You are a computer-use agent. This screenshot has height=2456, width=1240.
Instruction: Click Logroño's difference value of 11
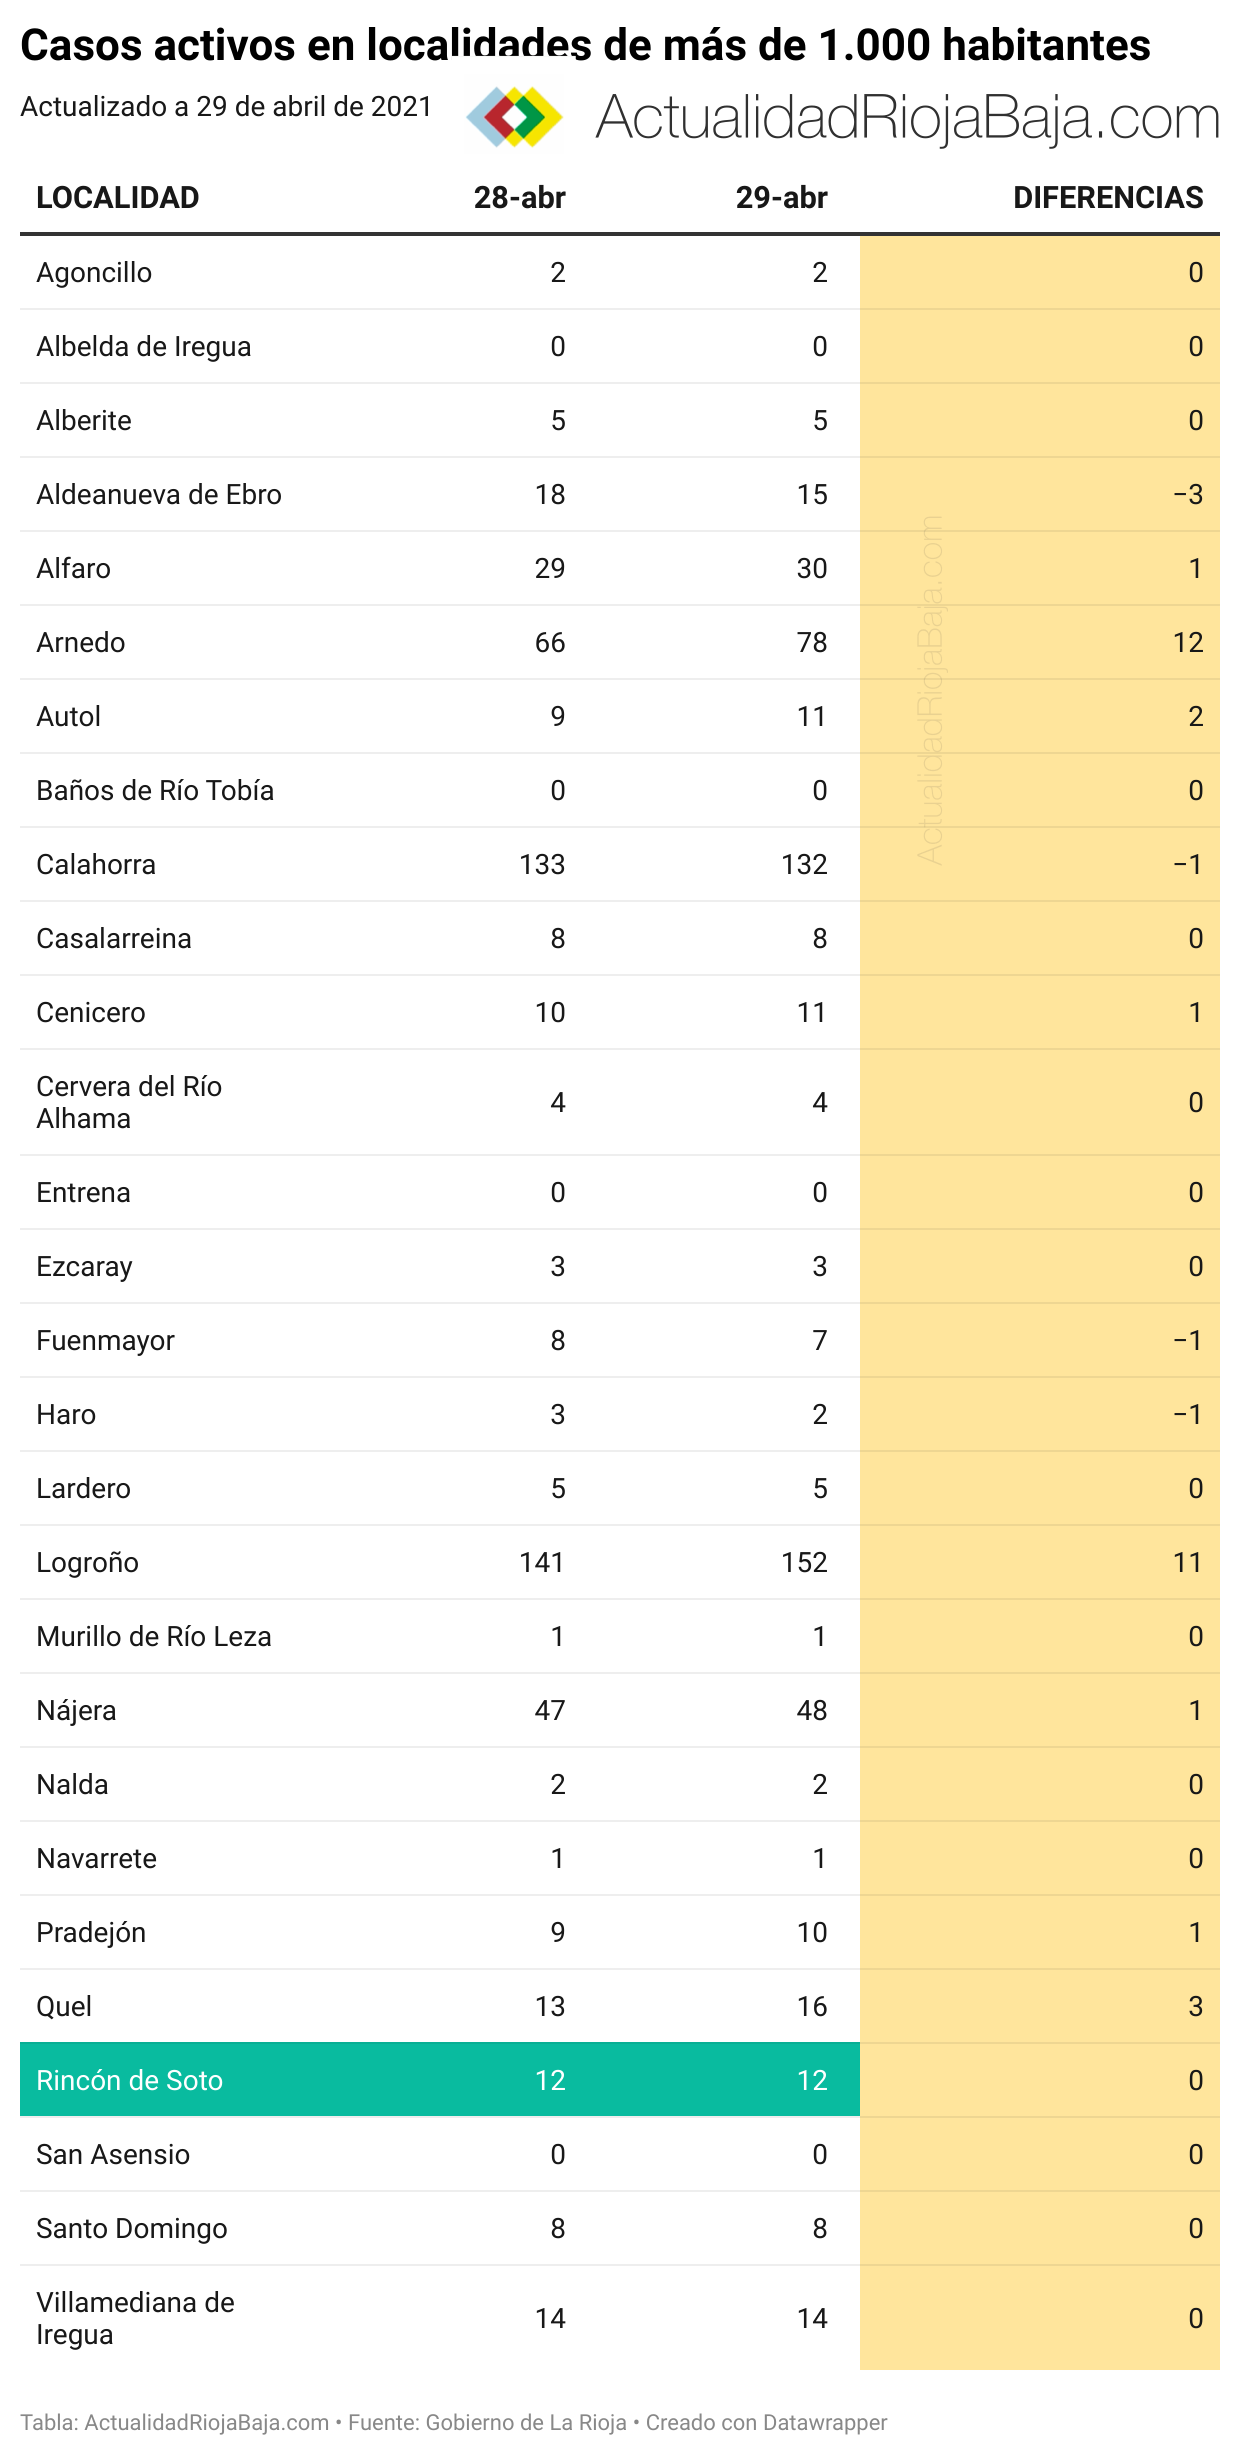1187,1562
